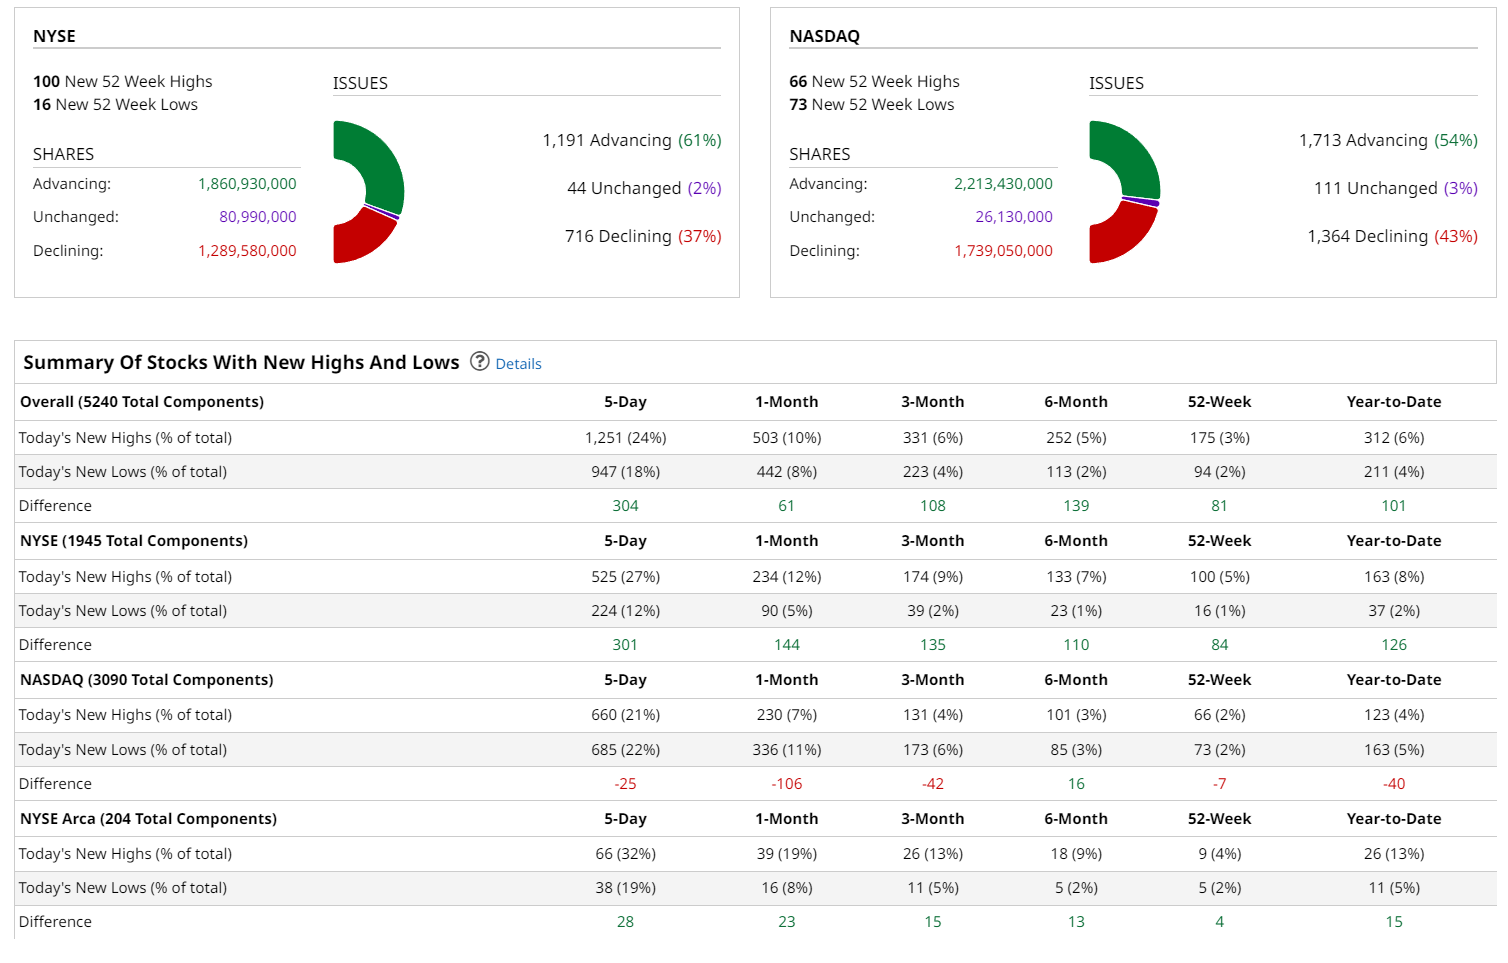The width and height of the screenshot is (1508, 963).
Task: Click the NYSE issues donut chart
Action: (x=368, y=192)
